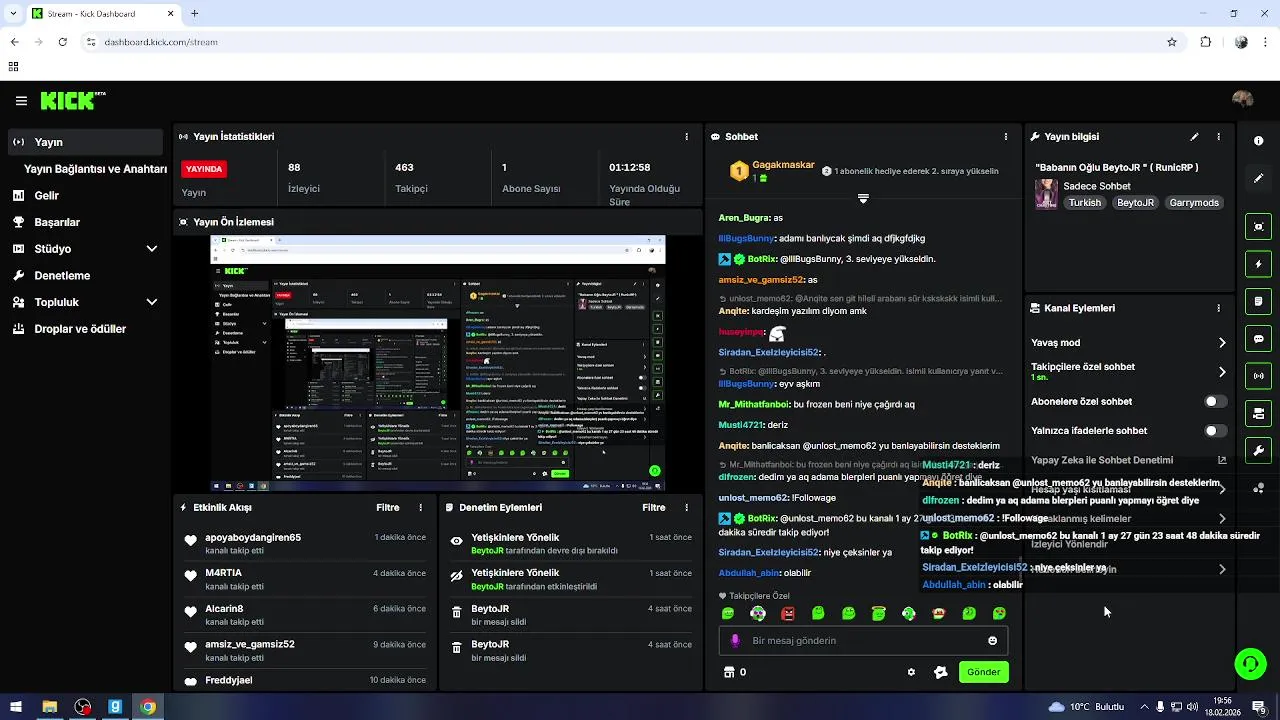Open the green headset support button

pos(1249,663)
